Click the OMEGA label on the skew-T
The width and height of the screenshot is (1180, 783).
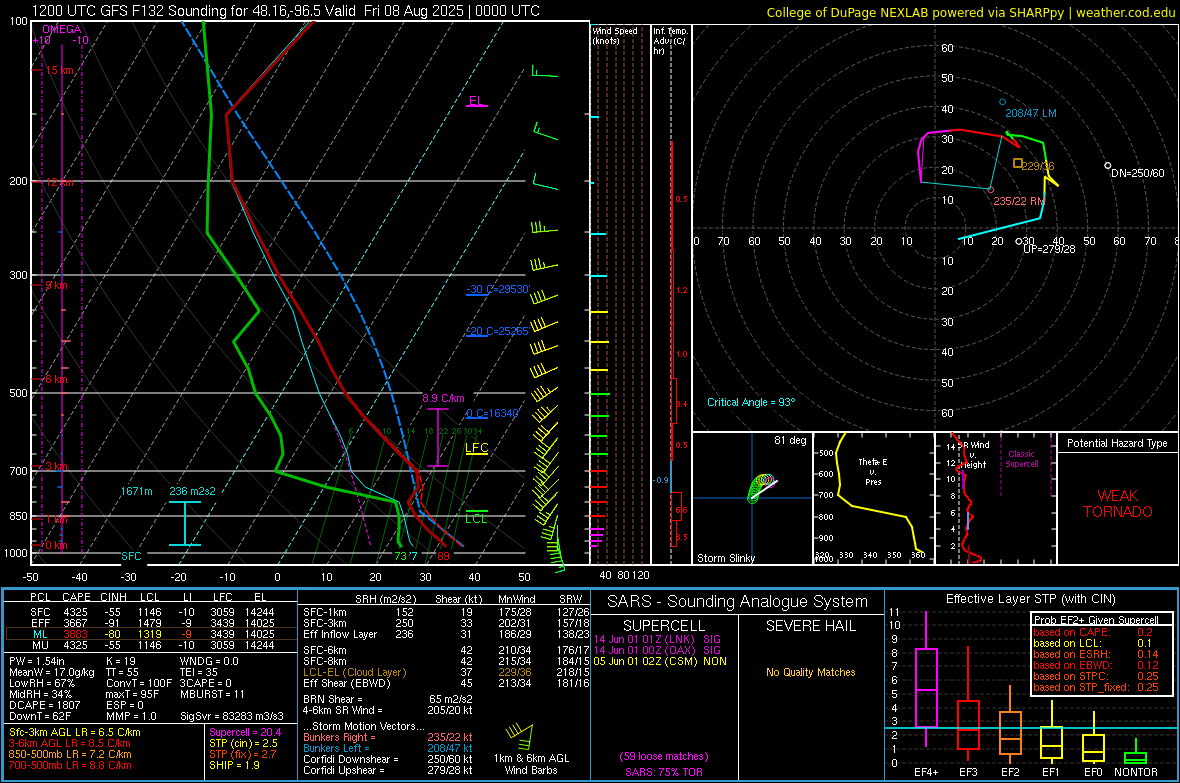coord(62,29)
